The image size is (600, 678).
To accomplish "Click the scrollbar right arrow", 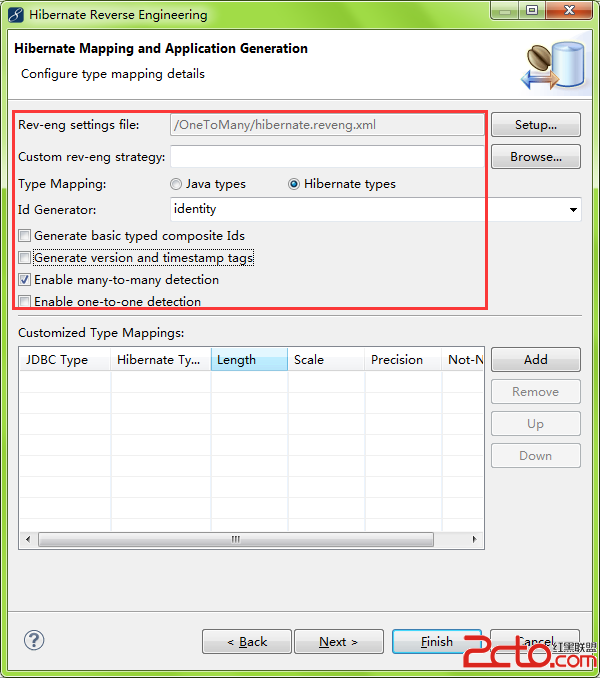I will pyautogui.click(x=475, y=539).
